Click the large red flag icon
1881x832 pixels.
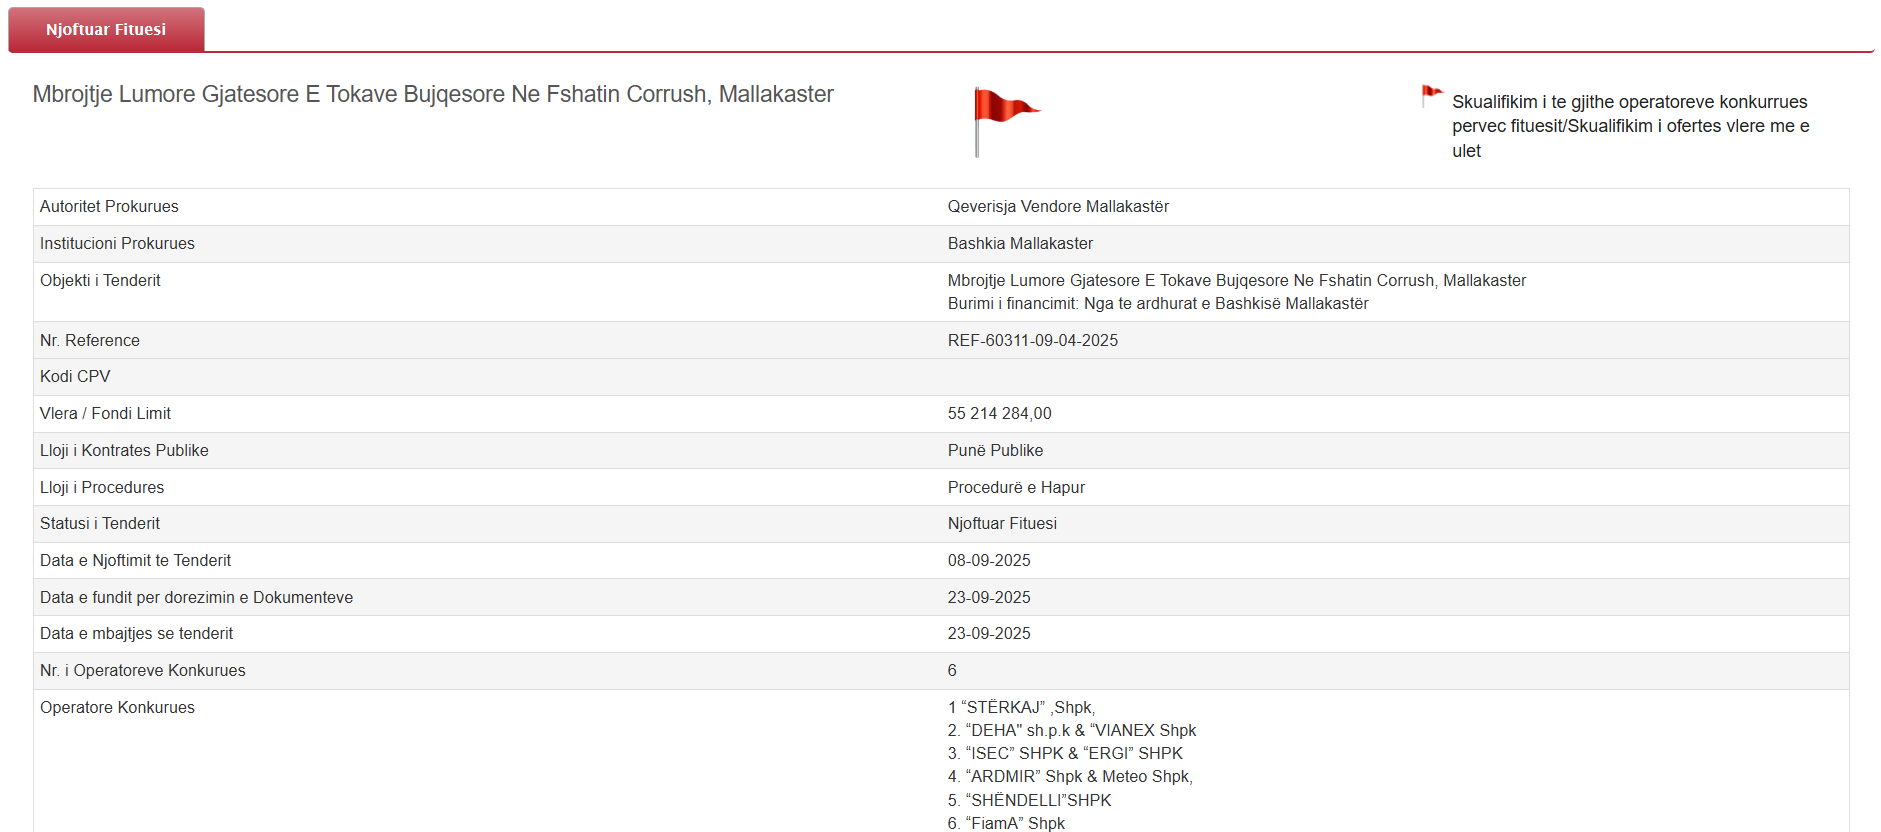pyautogui.click(x=1003, y=118)
